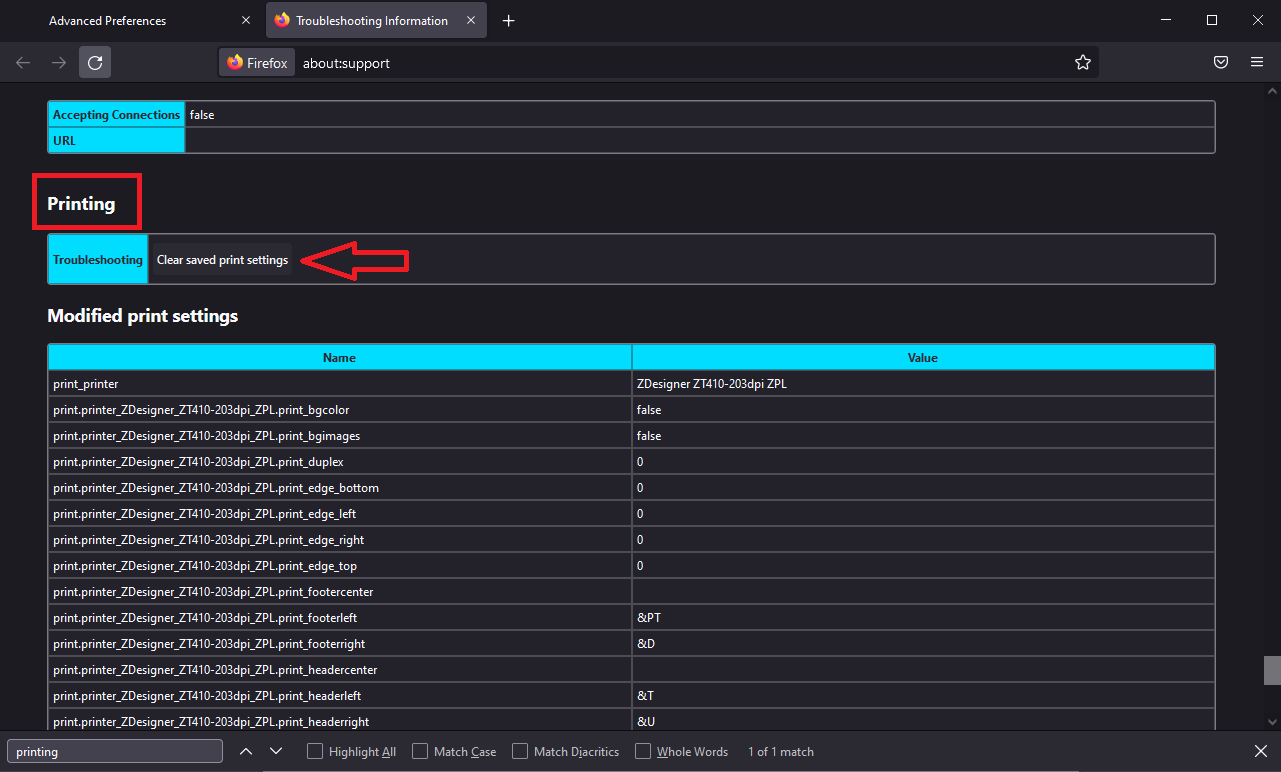Close the find bar

point(1261,752)
